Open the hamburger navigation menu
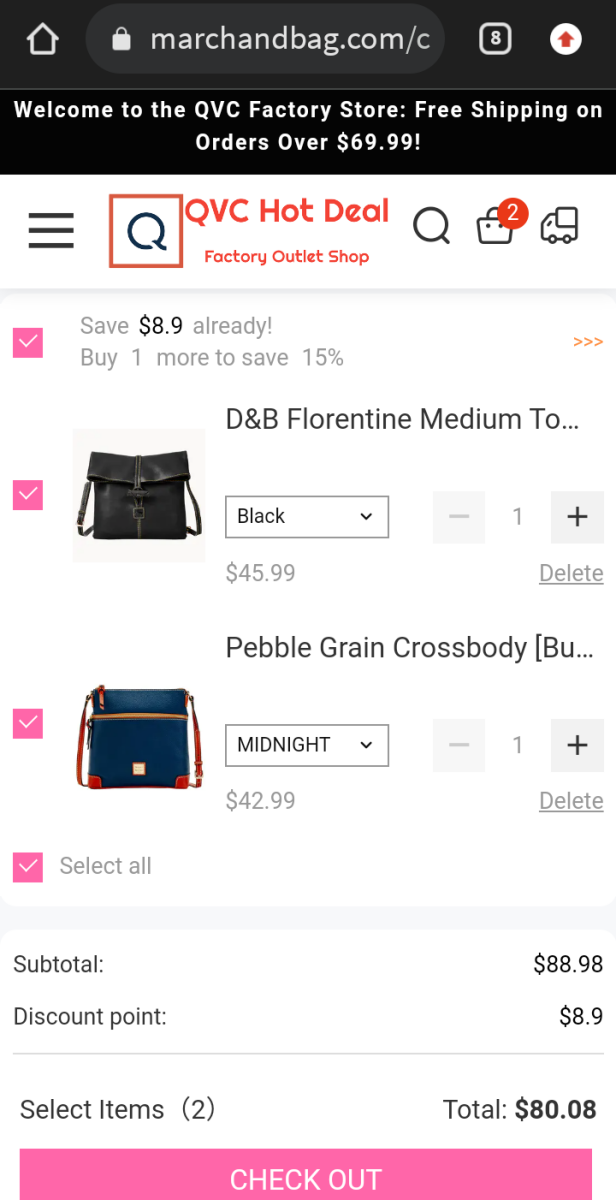616x1200 pixels. (51, 230)
